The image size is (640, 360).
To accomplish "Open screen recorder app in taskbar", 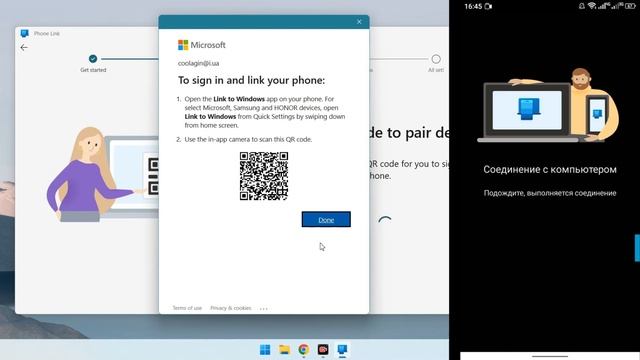I will 323,349.
